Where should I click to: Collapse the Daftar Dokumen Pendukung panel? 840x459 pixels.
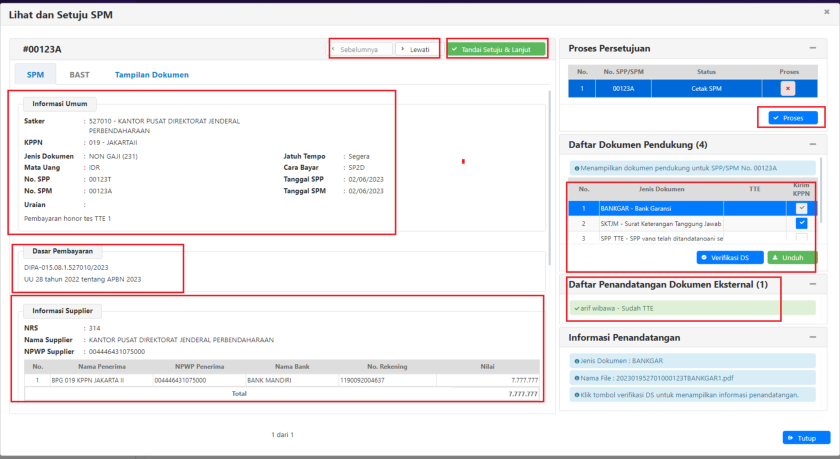point(812,145)
